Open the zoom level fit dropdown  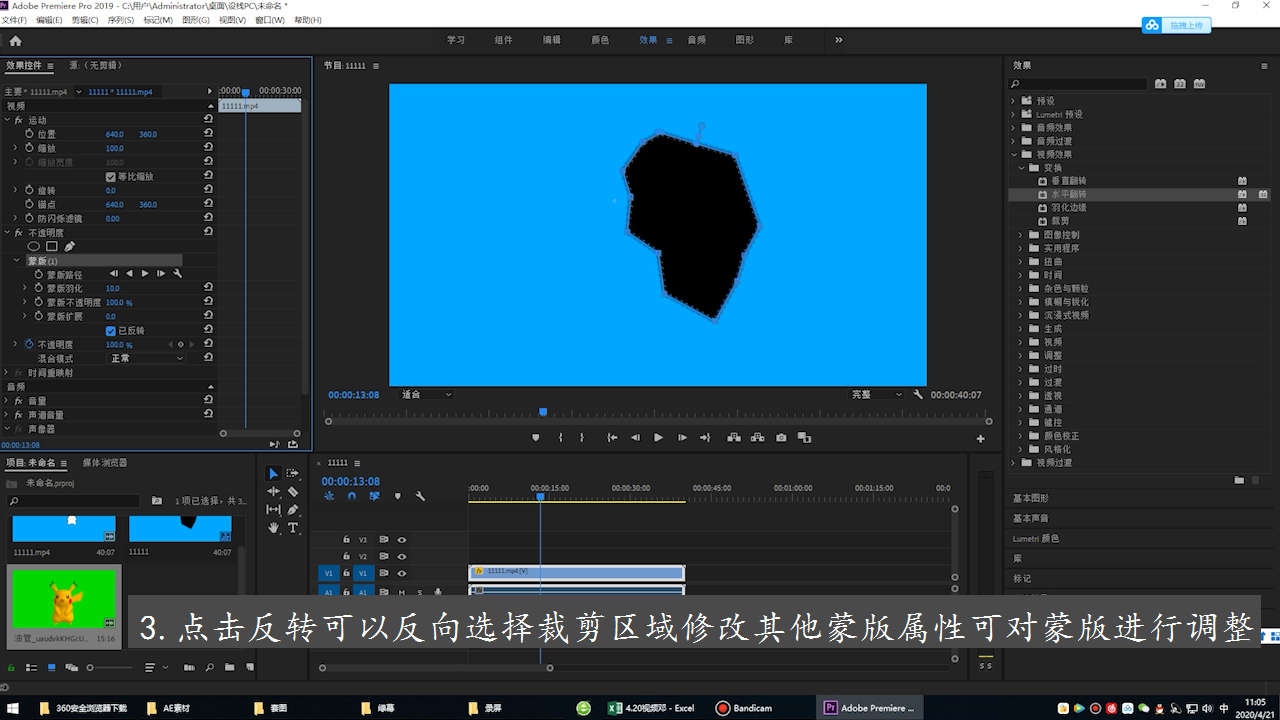(x=427, y=394)
